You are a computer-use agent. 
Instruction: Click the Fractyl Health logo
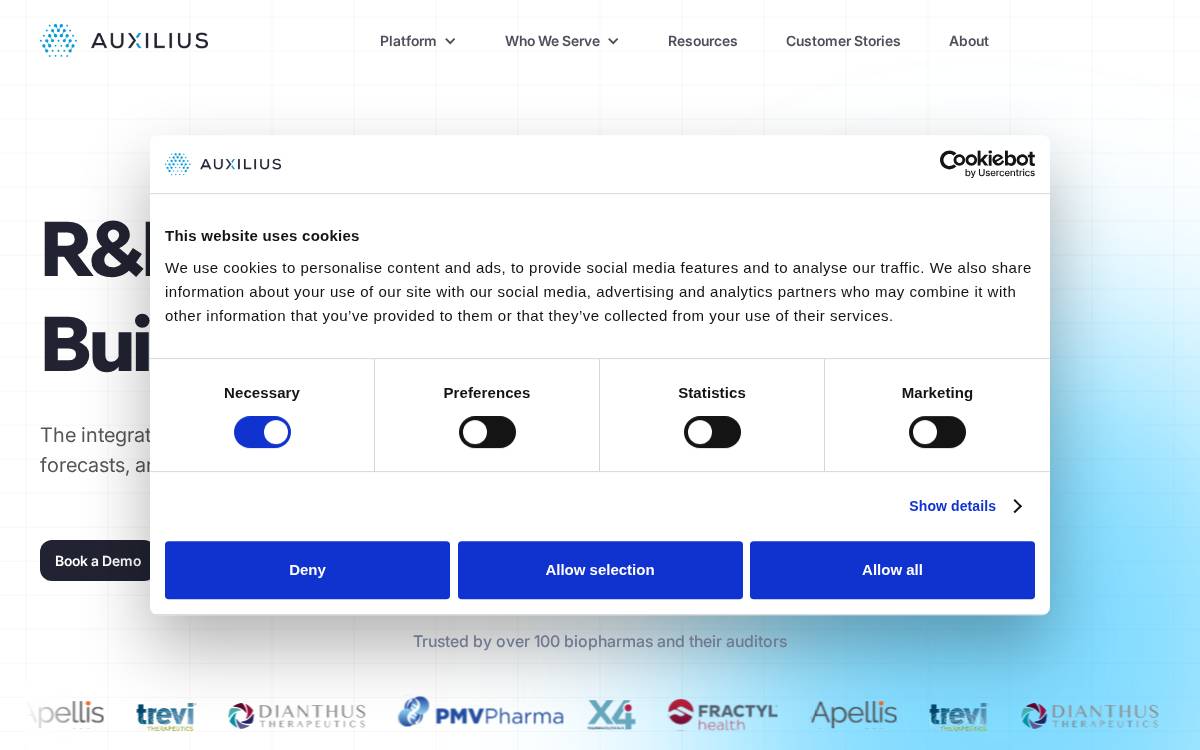tap(722, 715)
